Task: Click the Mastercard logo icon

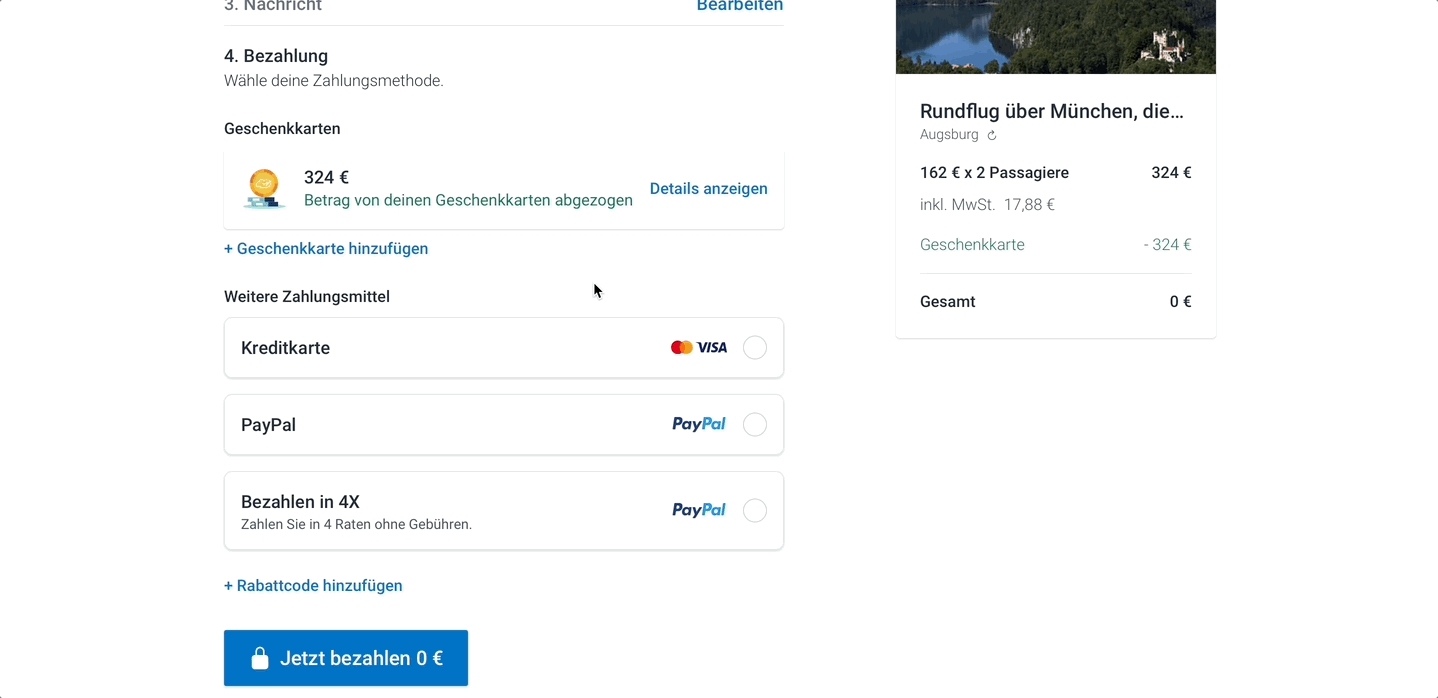Action: (682, 348)
